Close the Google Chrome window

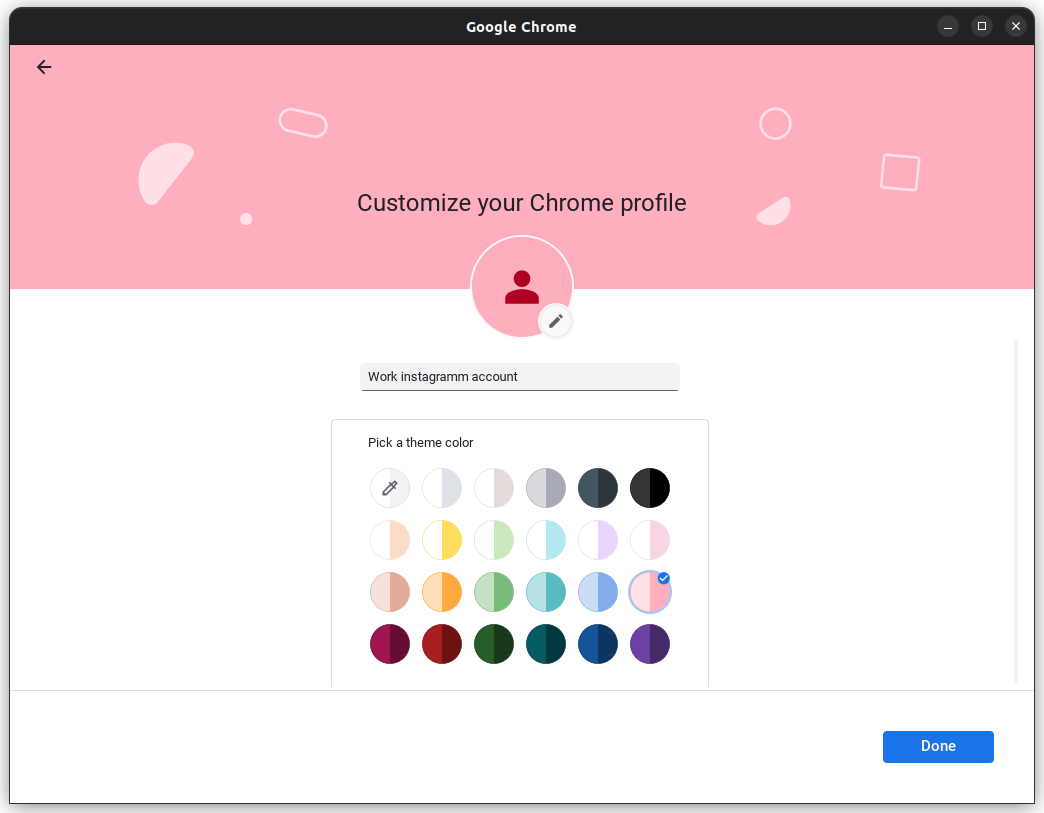coord(1015,27)
